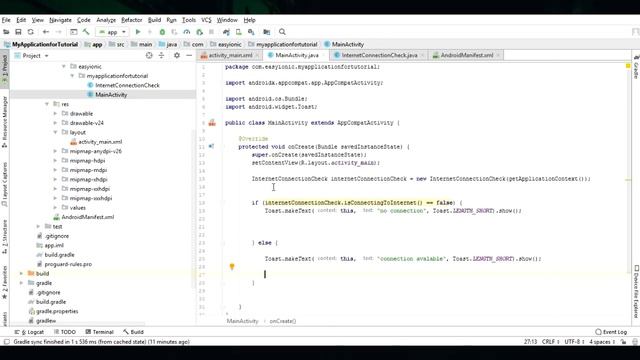The height and width of the screenshot is (360, 640).
Task: Expand the gradle folder in project tree
Action: tap(21, 283)
